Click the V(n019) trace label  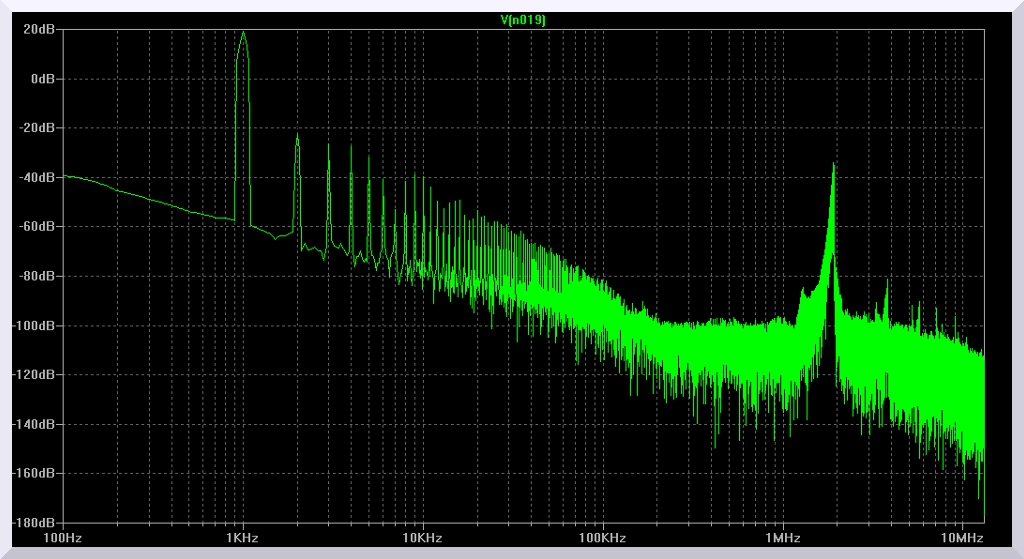pos(523,18)
